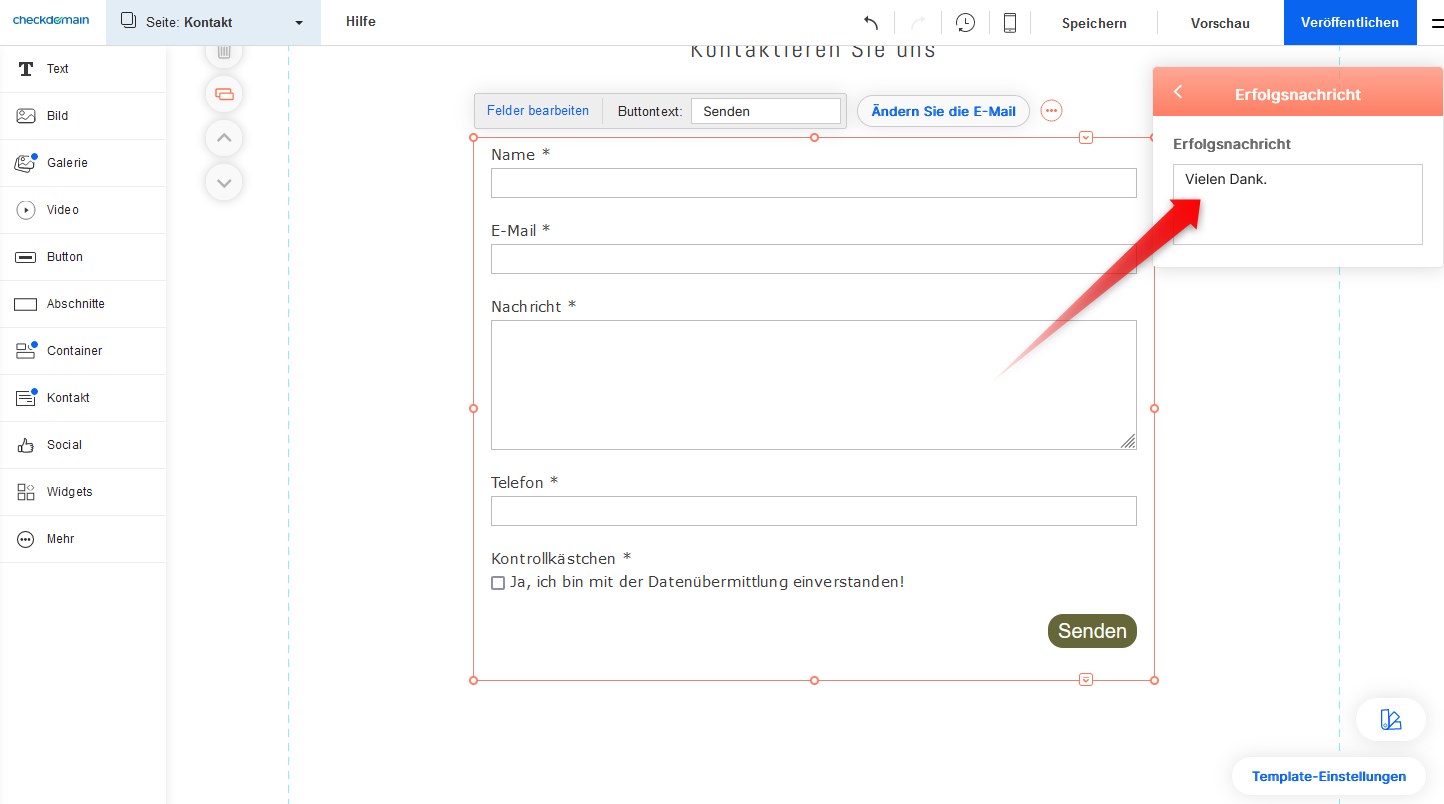Move element up with chevron button

coord(224,138)
